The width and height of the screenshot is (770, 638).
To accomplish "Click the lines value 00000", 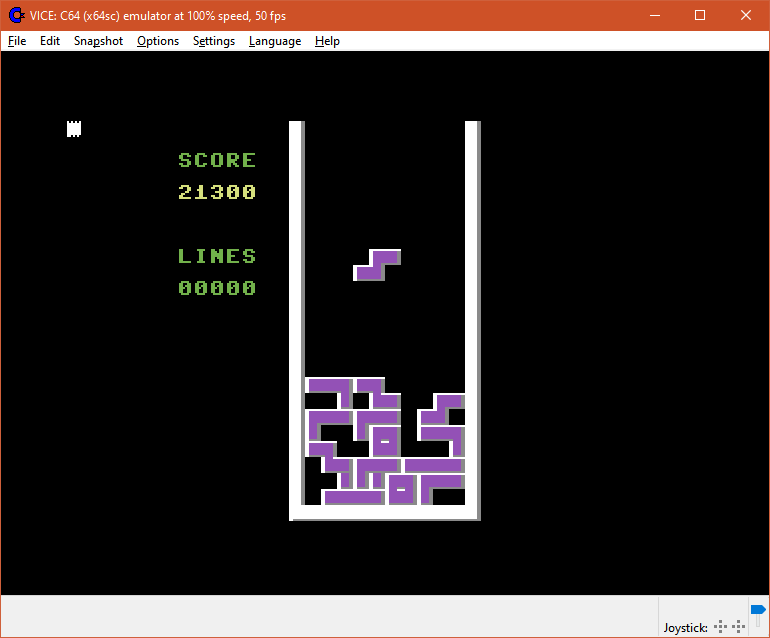I will [217, 288].
